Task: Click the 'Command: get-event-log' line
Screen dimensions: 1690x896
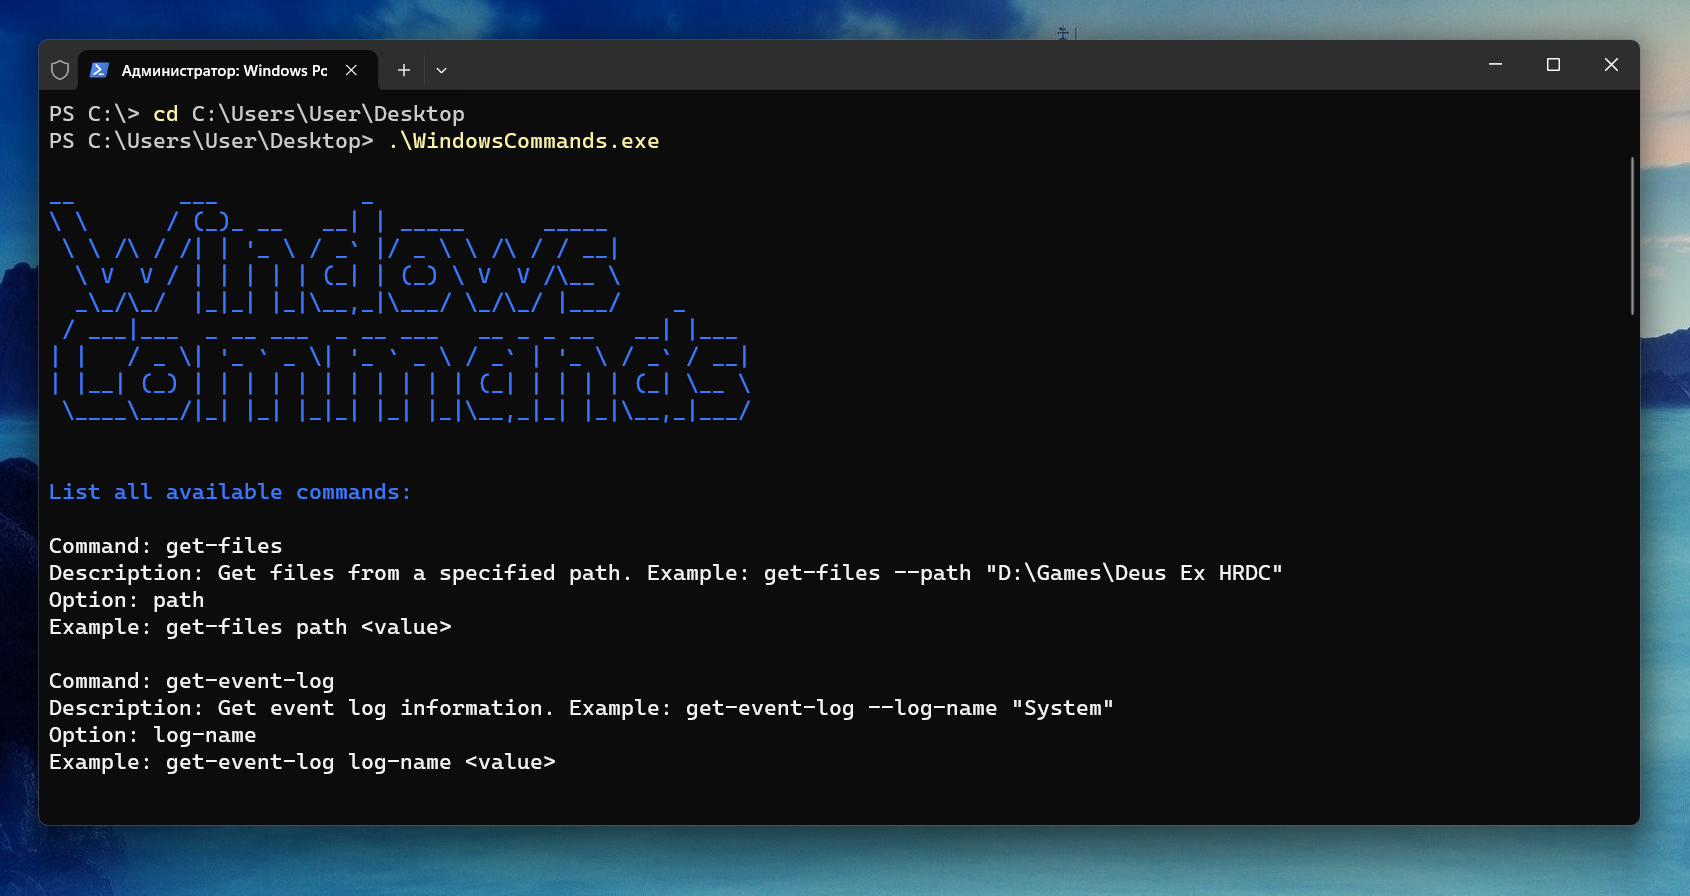Action: pos(192,681)
